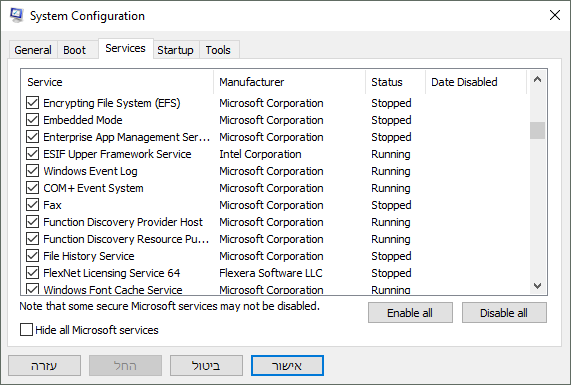Sort by the Service column header
The width and height of the screenshot is (571, 385).
pyautogui.click(x=117, y=82)
